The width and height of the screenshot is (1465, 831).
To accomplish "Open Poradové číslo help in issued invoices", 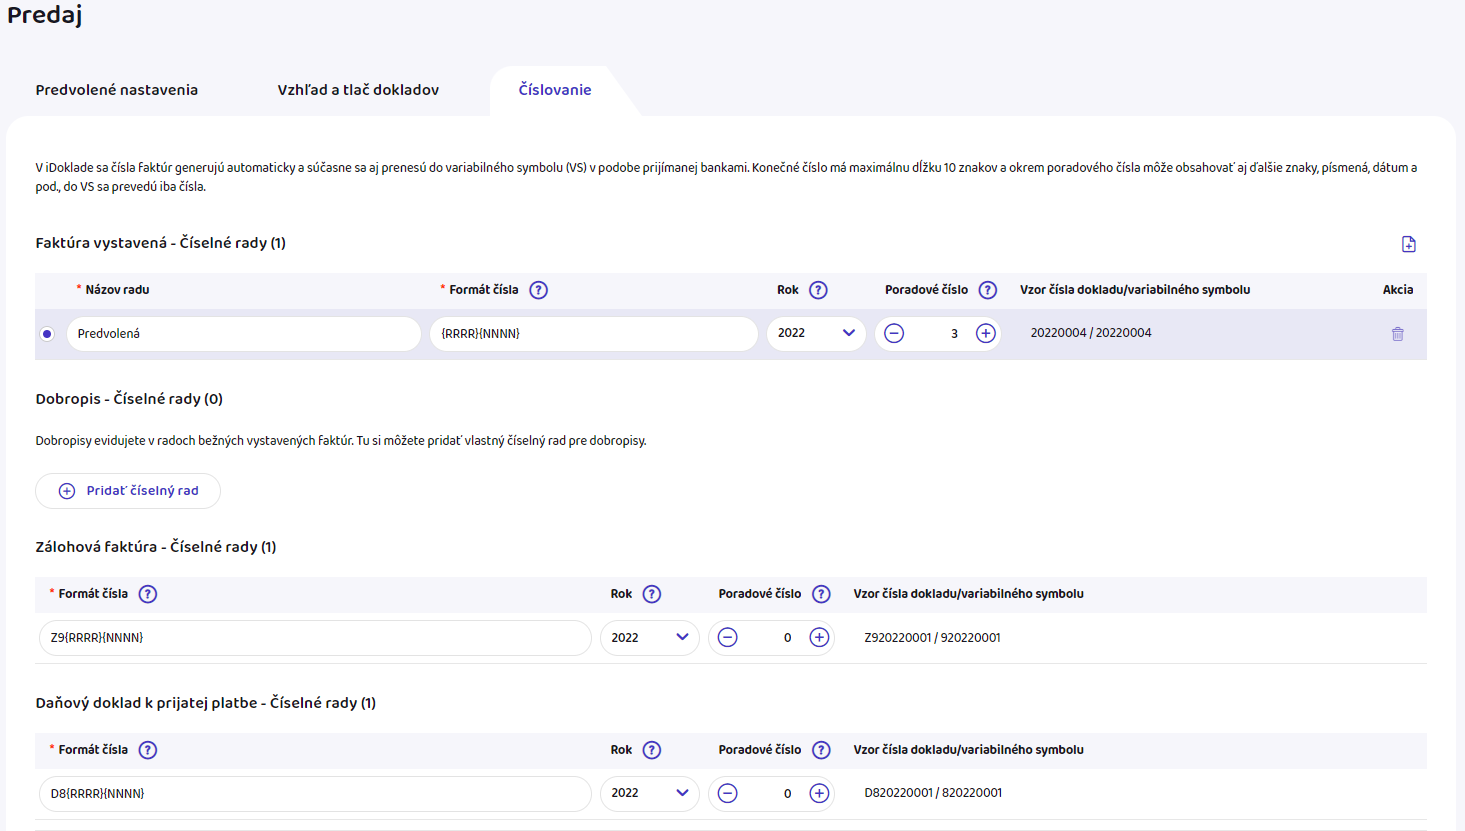I will point(987,290).
